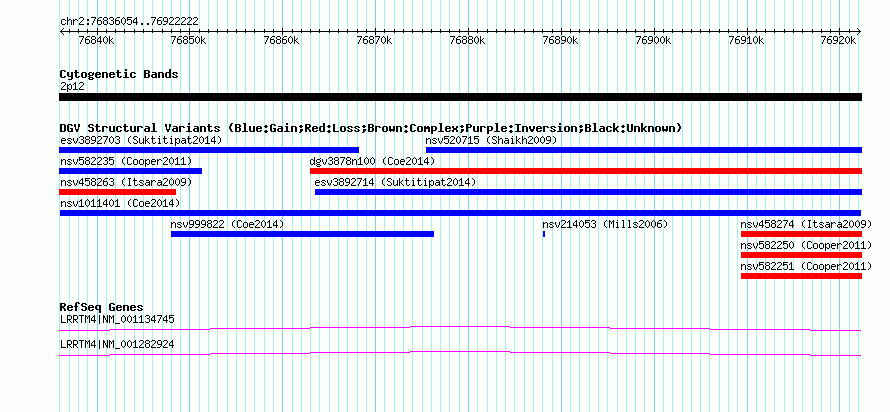Select the esv3892703 (Suktitipat2014) variant label
This screenshot has width=890, height=412.
pyautogui.click(x=141, y=140)
